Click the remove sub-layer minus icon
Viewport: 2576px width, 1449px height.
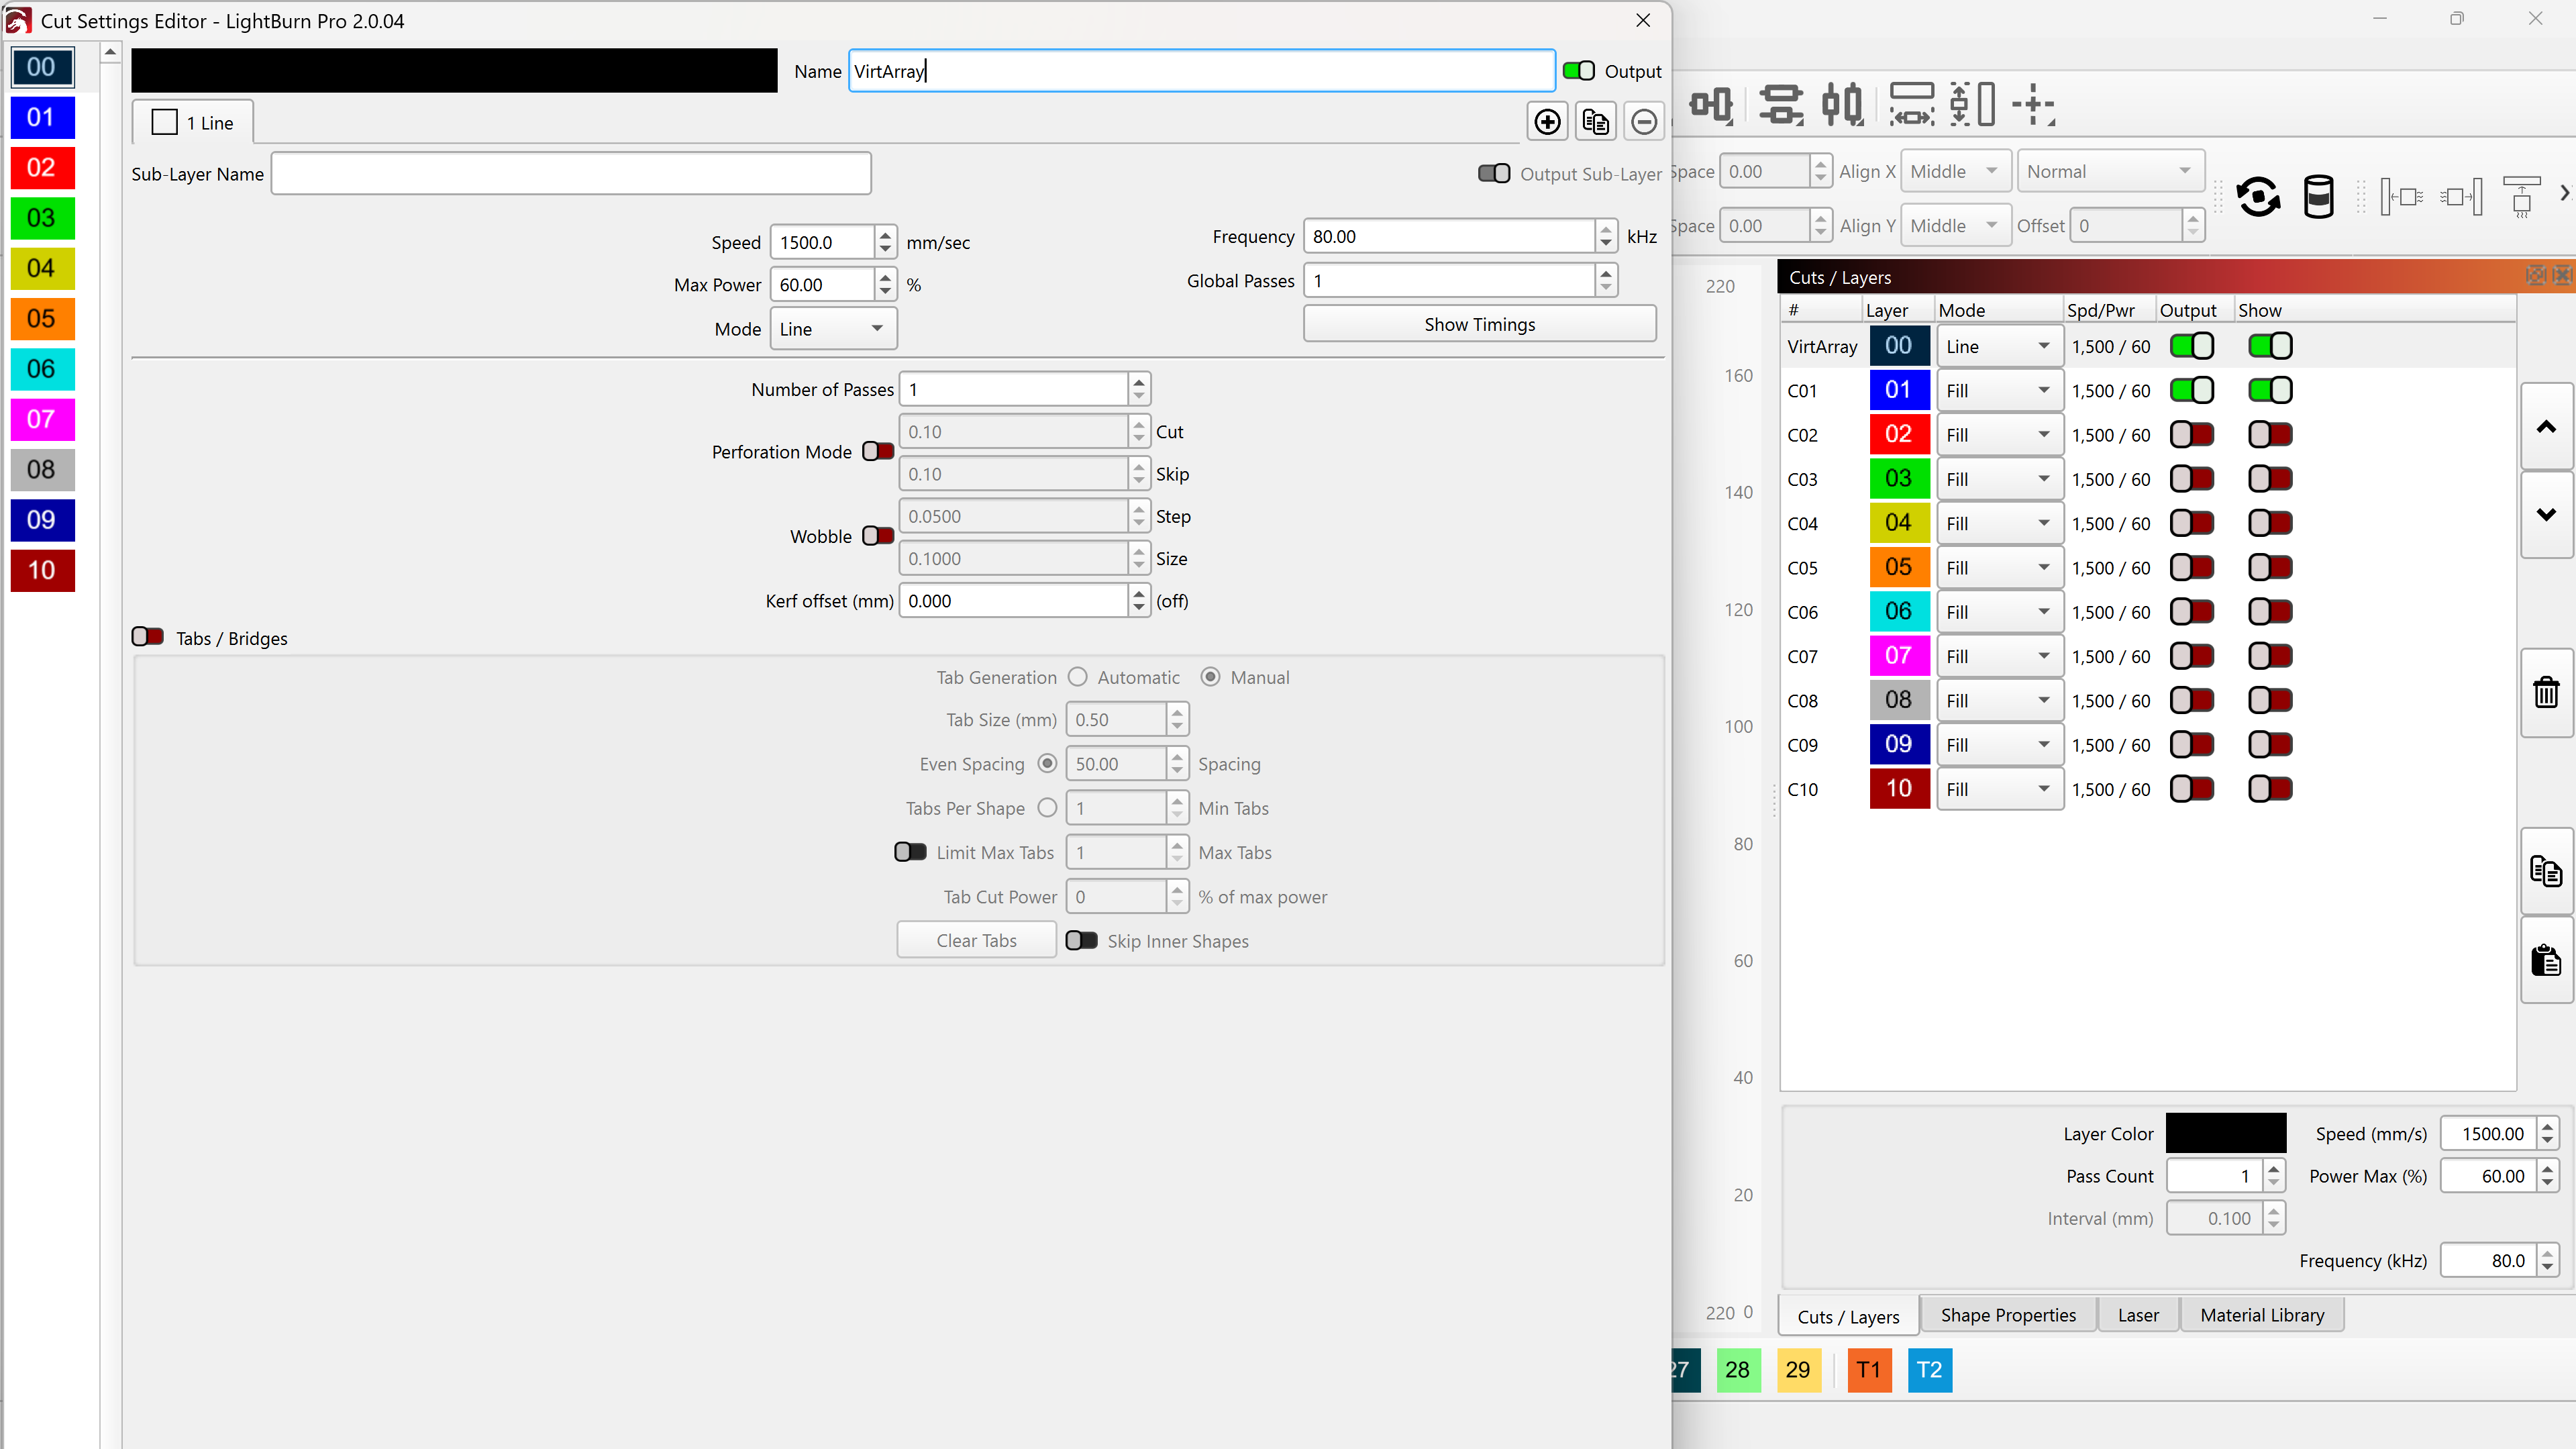(x=1643, y=122)
